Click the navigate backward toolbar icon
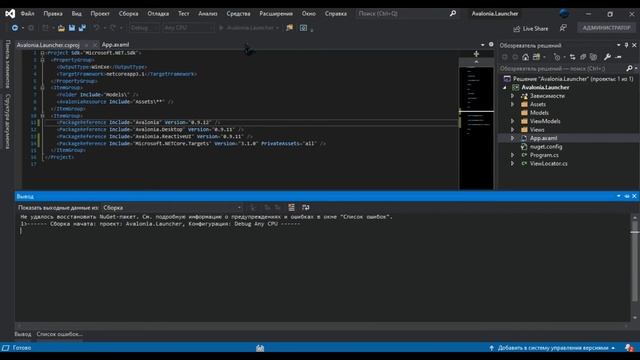 click(15, 28)
